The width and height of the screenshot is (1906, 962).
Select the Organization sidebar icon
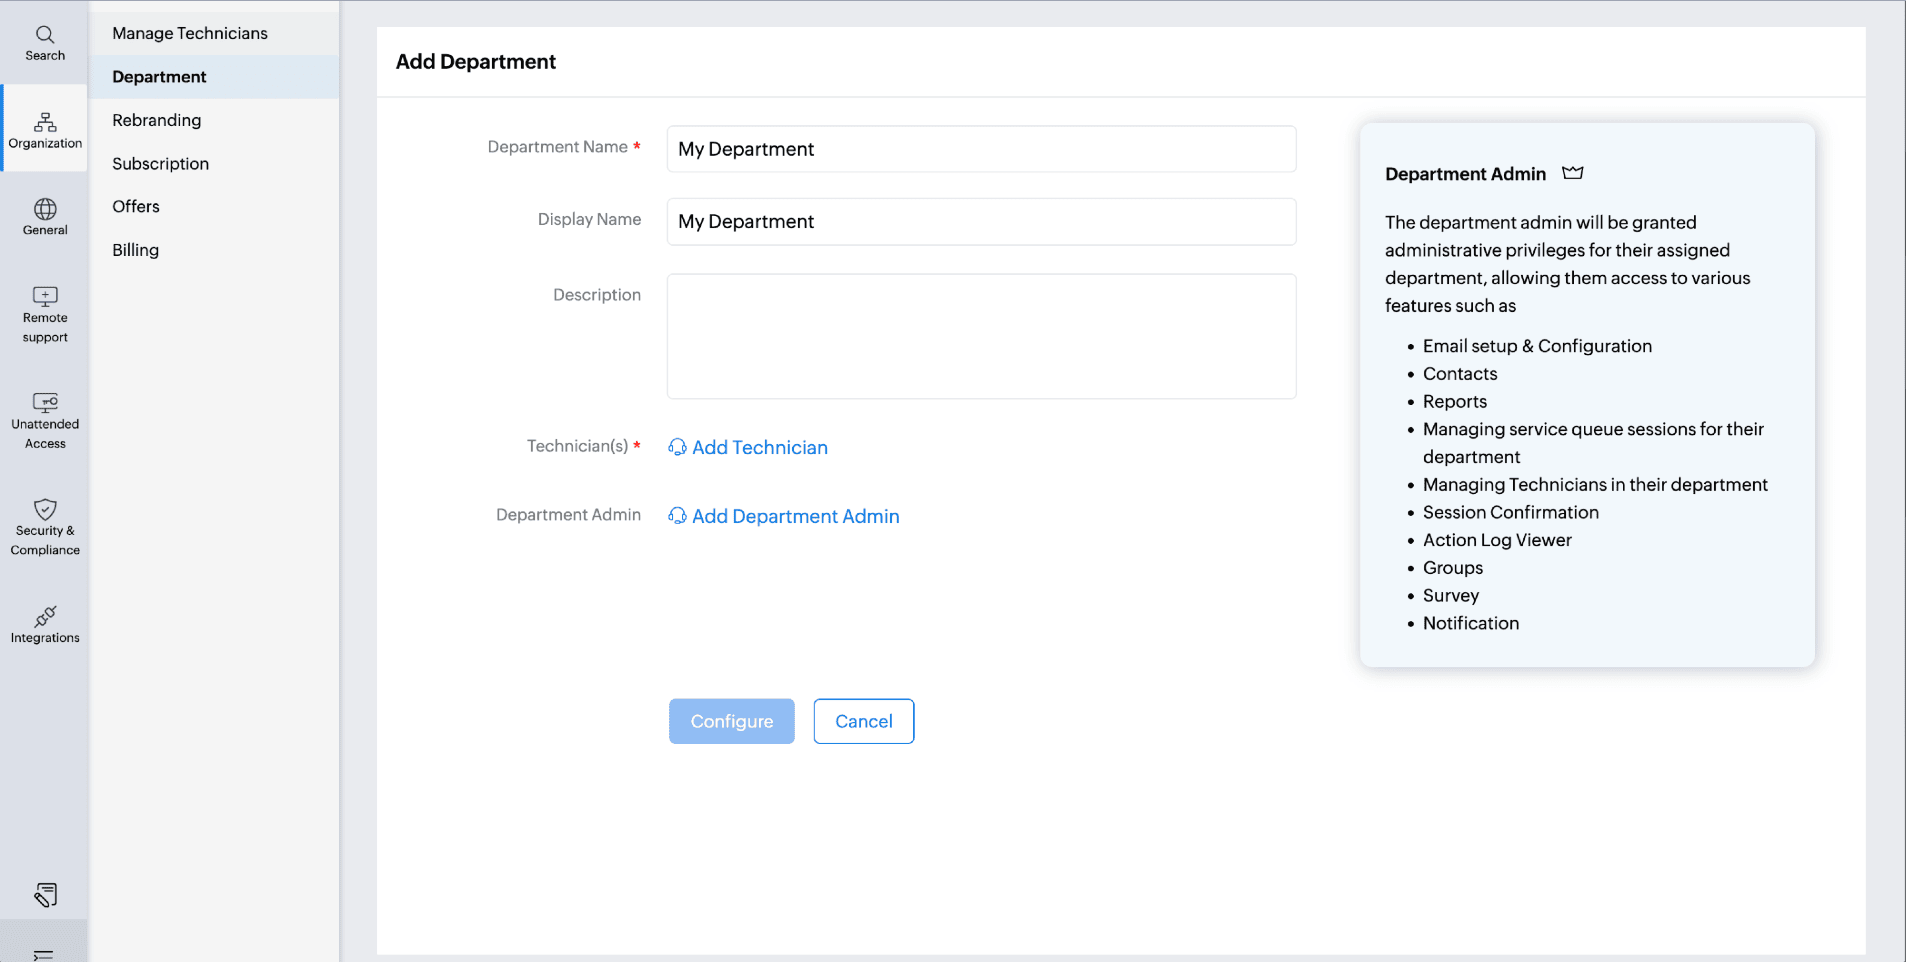45,130
